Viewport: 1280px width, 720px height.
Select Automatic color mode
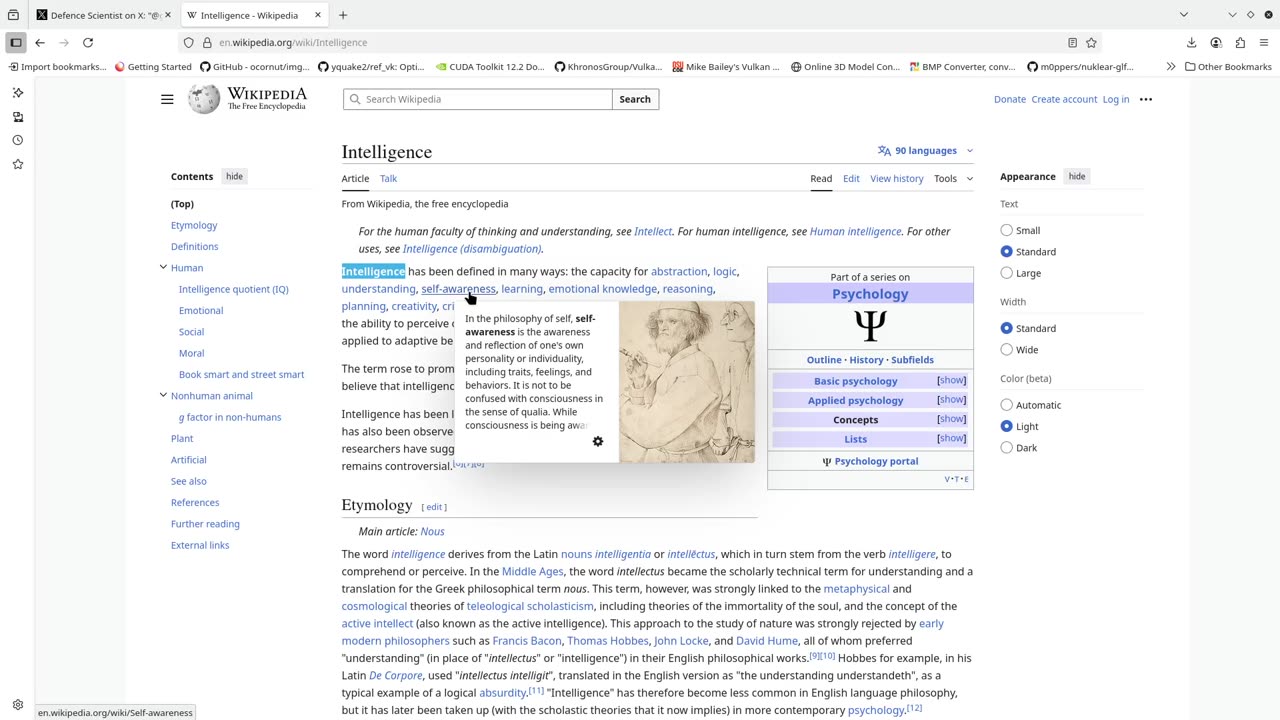coord(1006,405)
